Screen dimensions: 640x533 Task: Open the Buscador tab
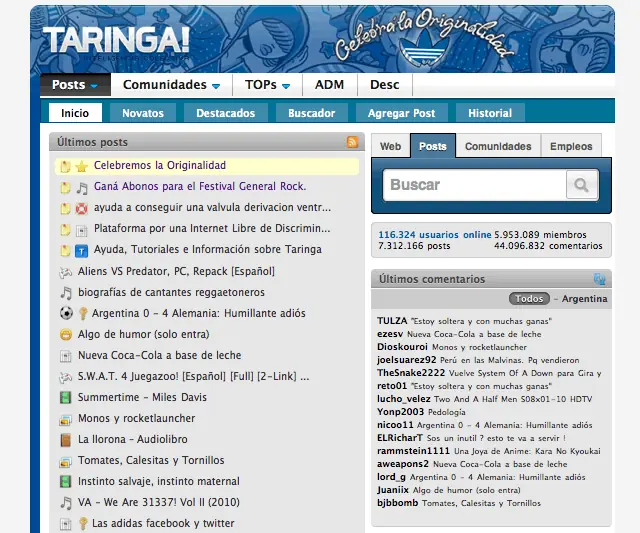(311, 113)
